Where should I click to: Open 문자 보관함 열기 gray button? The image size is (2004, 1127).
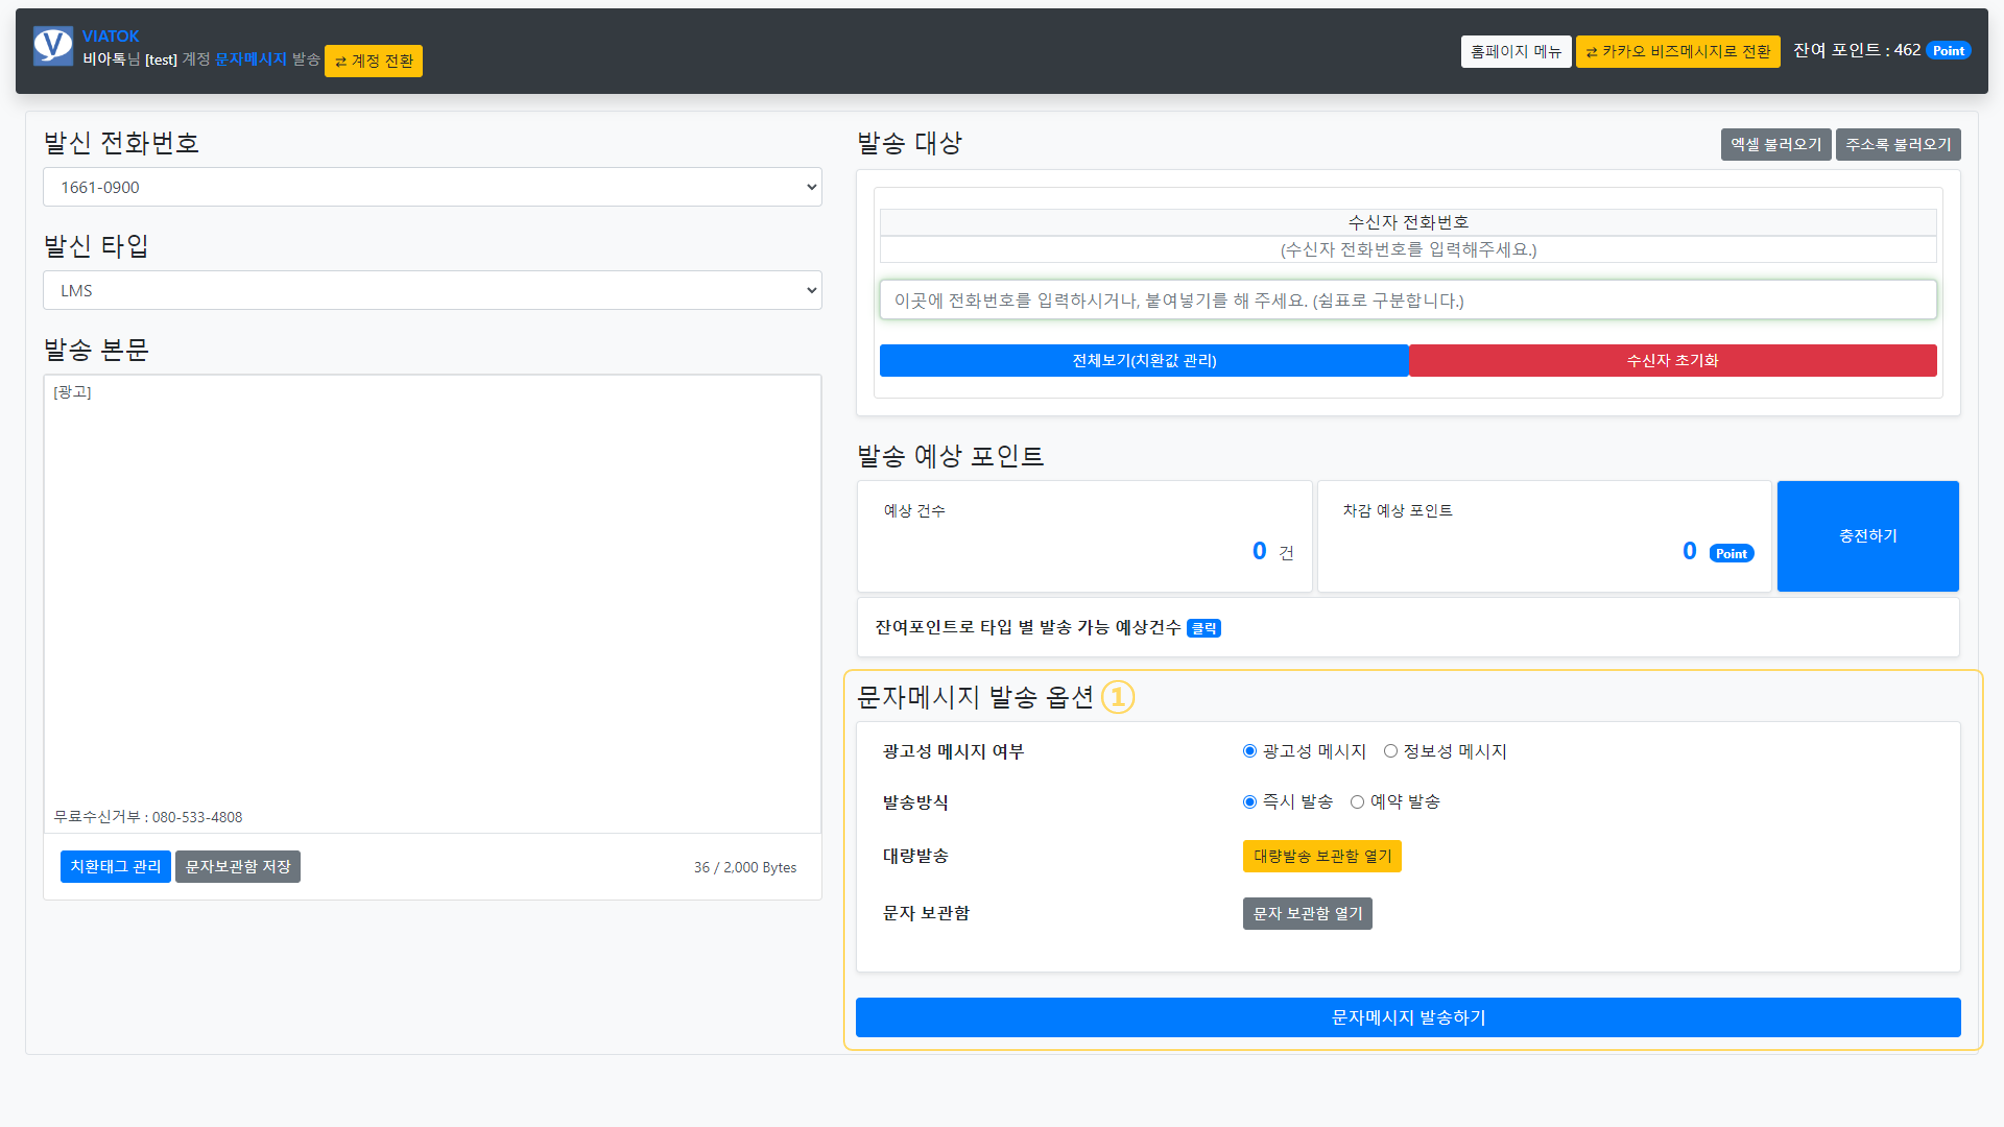1307,913
